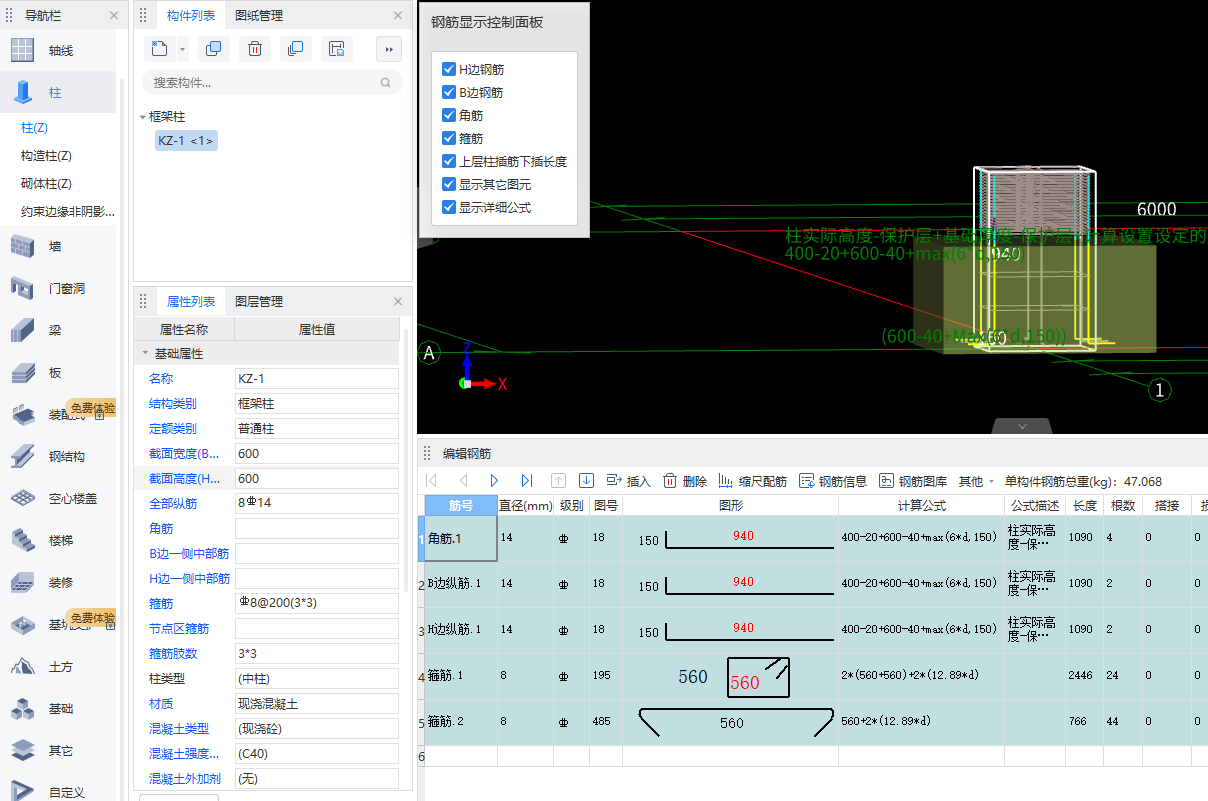Select the 属性列表 tab
The width and height of the screenshot is (1208, 801).
(191, 301)
